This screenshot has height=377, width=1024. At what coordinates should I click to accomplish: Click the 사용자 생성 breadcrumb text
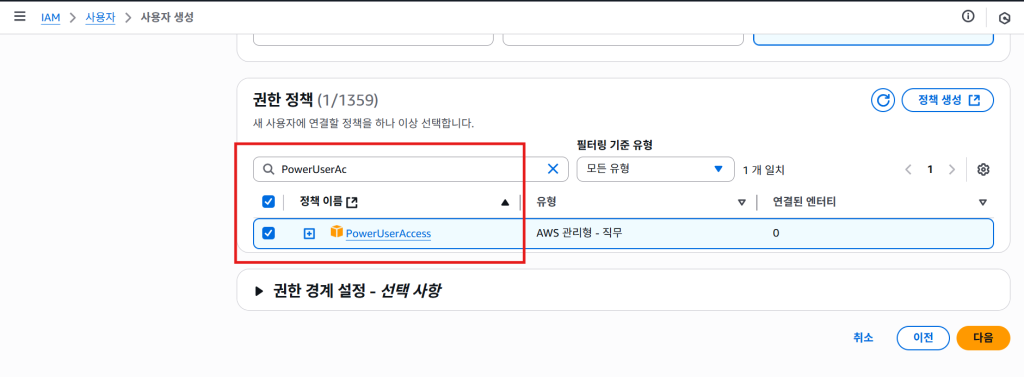coord(167,18)
